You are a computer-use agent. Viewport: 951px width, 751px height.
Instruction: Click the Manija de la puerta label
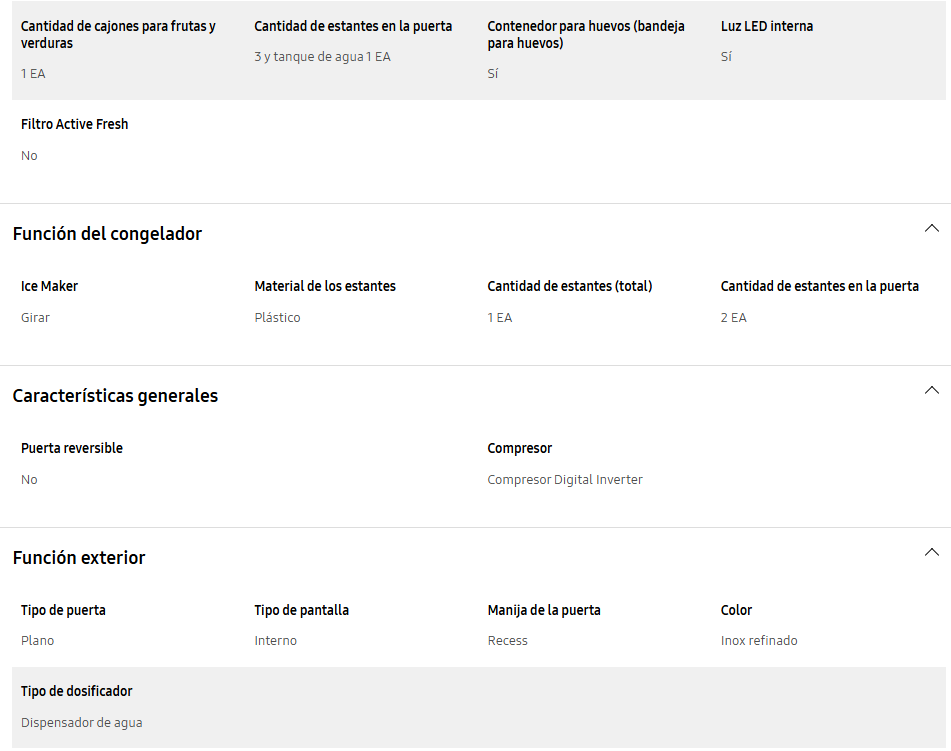click(x=544, y=610)
